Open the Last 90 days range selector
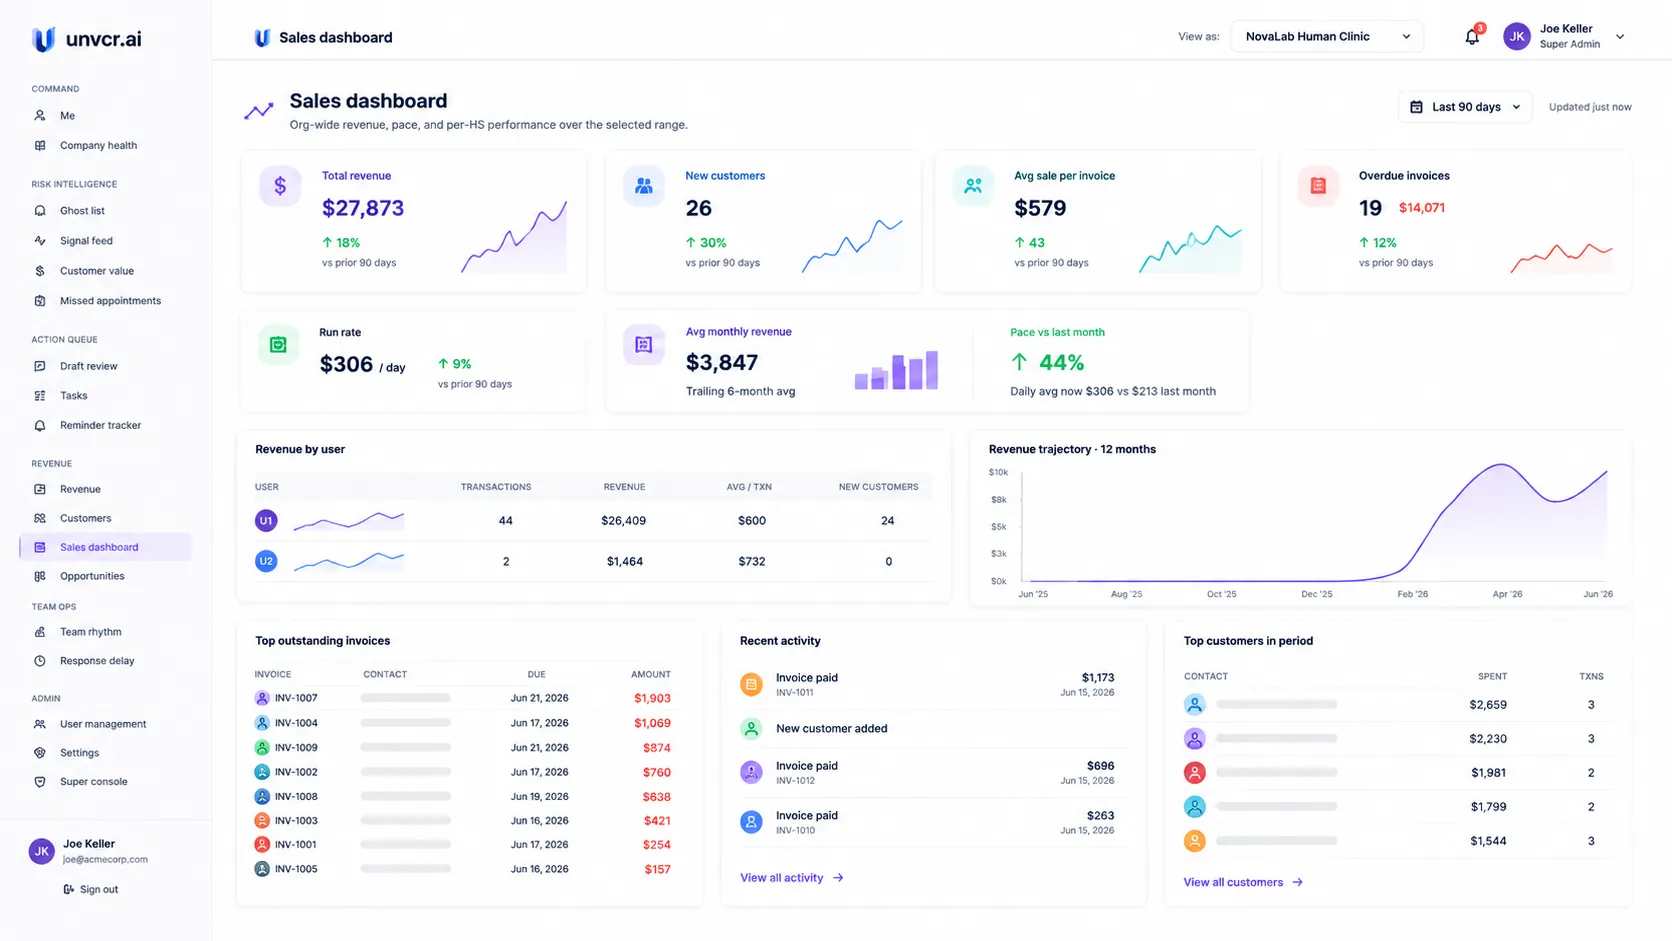Image resolution: width=1672 pixels, height=941 pixels. coord(1465,107)
